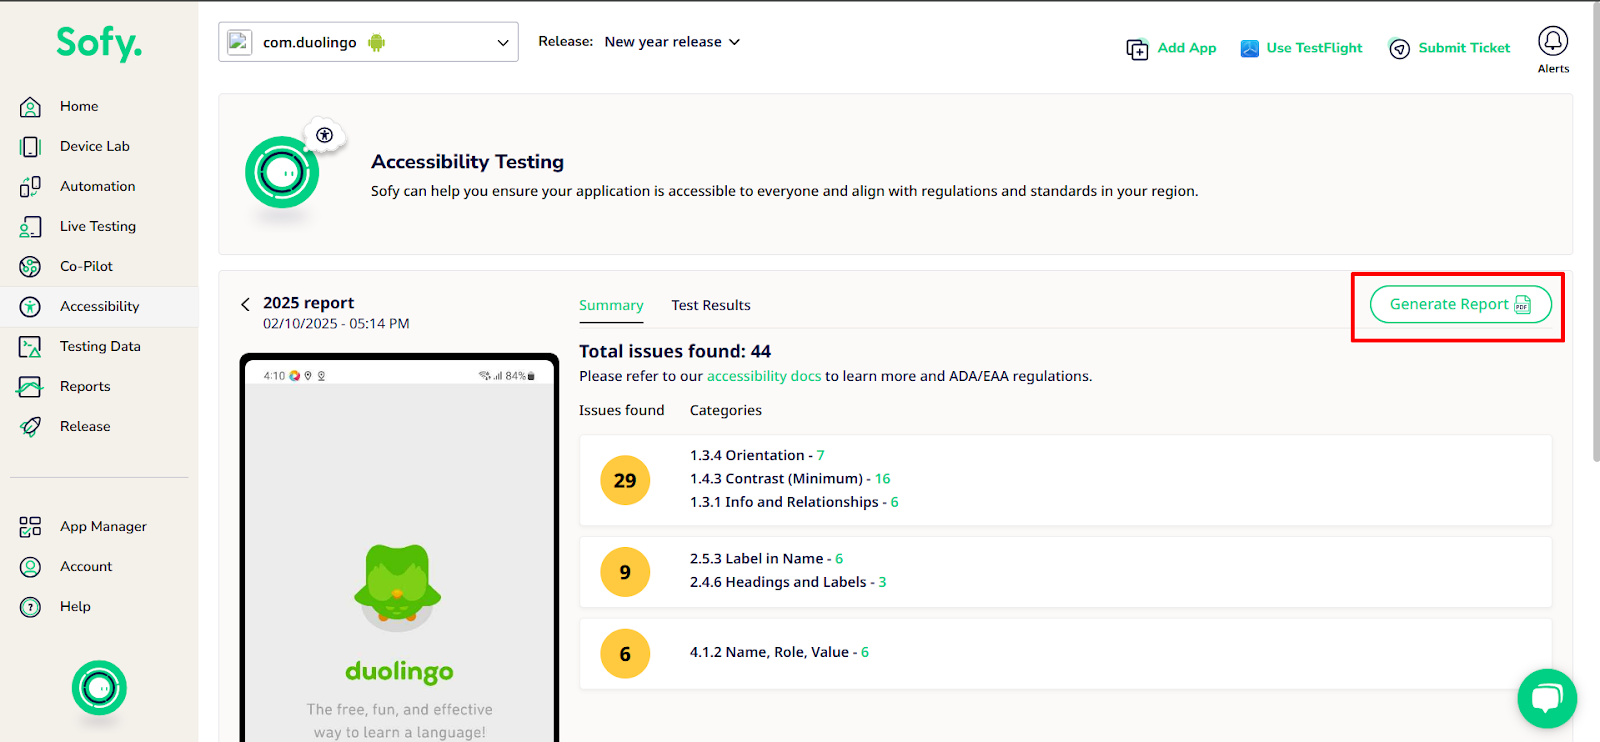Screen dimensions: 1600x742
Task: Open the Alerts bell icon
Action: point(1553,41)
